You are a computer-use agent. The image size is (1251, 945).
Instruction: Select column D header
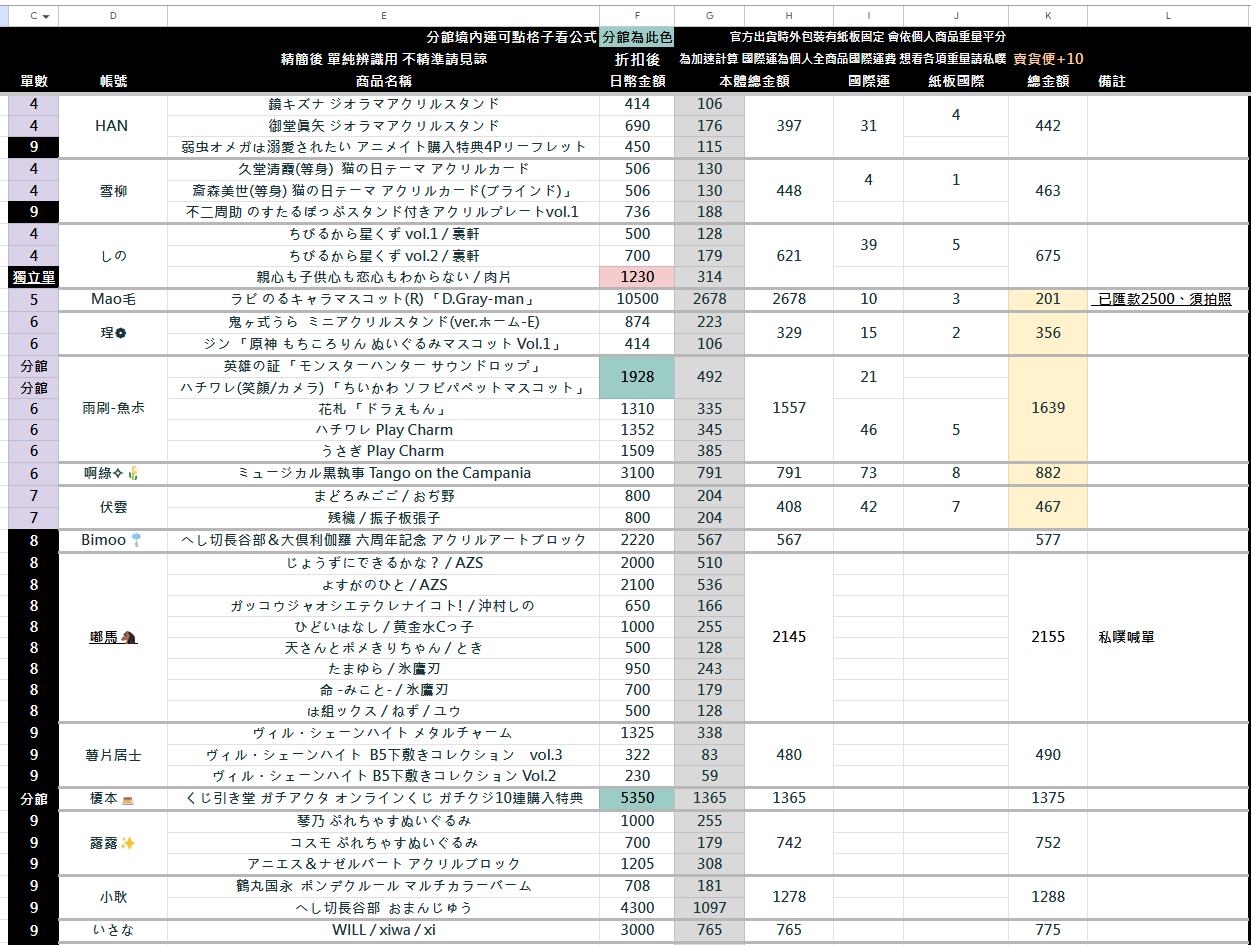113,16
